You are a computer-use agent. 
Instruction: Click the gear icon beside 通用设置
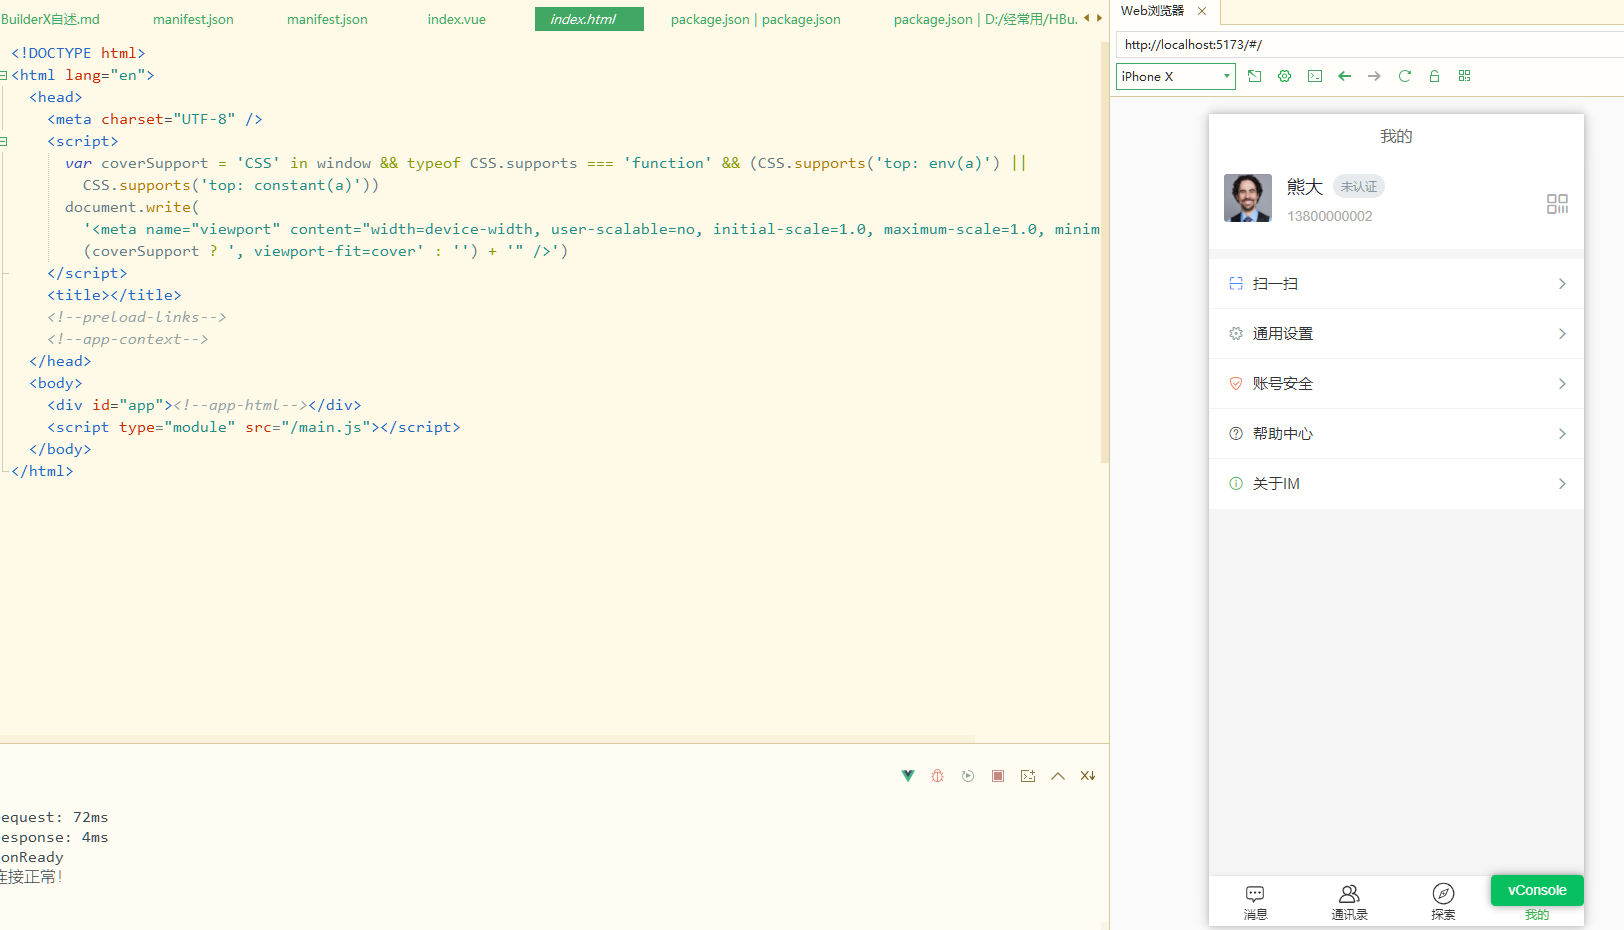coord(1236,334)
